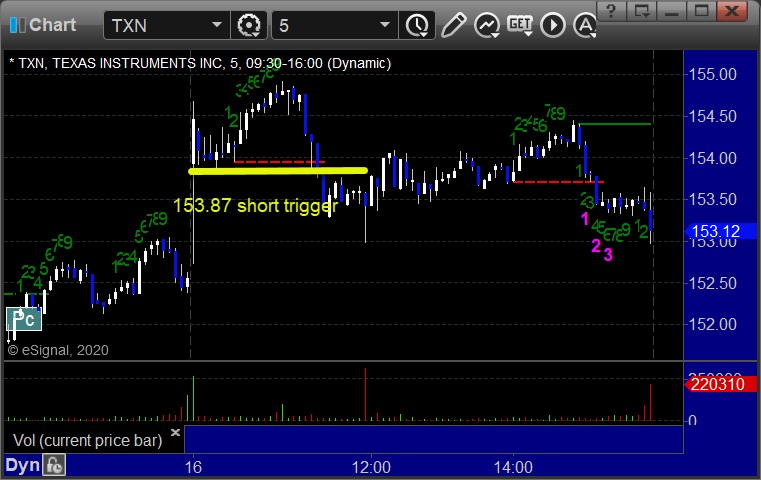Click the chart title 'TXN, TEXAS INSTRUMENTS INC'
Screen dimensions: 761x480
coord(121,64)
